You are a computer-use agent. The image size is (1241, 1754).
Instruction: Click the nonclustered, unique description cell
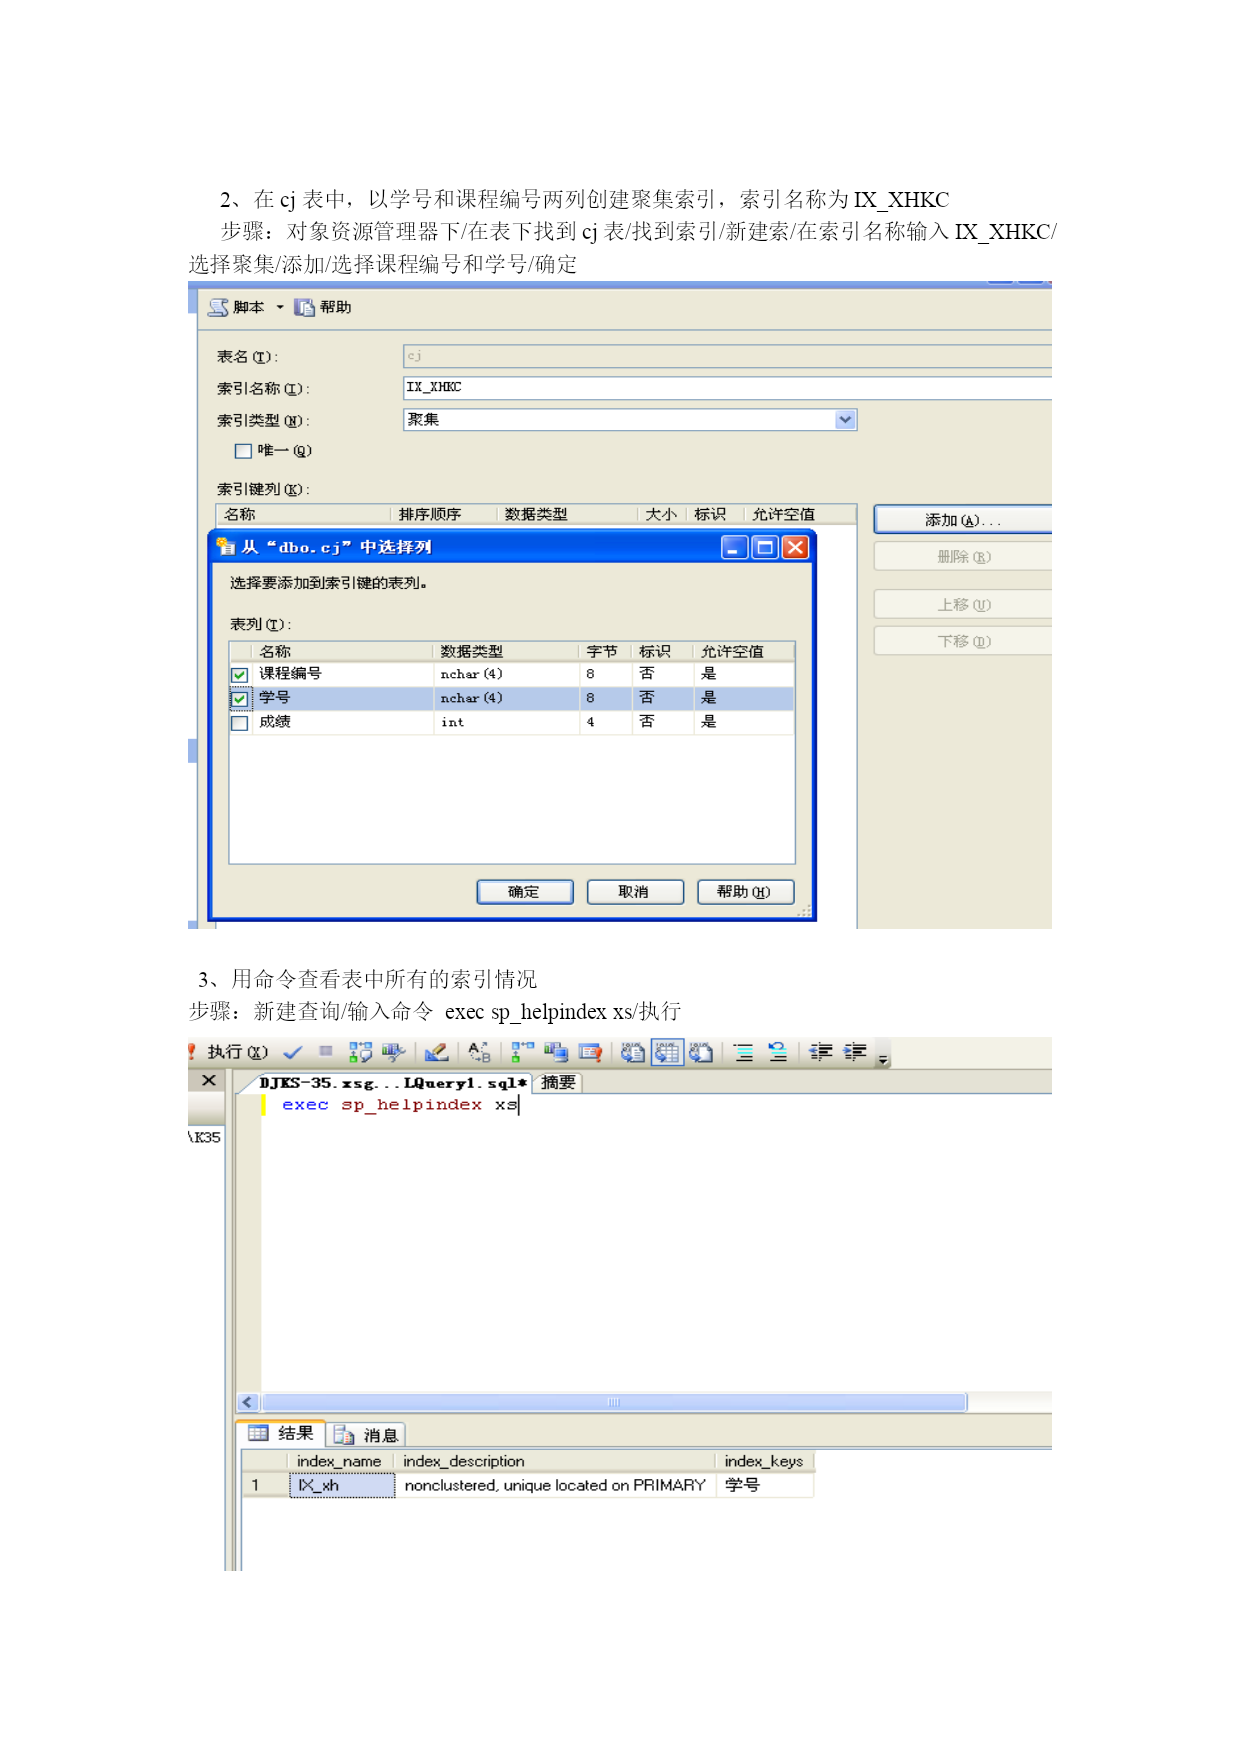point(555,1486)
